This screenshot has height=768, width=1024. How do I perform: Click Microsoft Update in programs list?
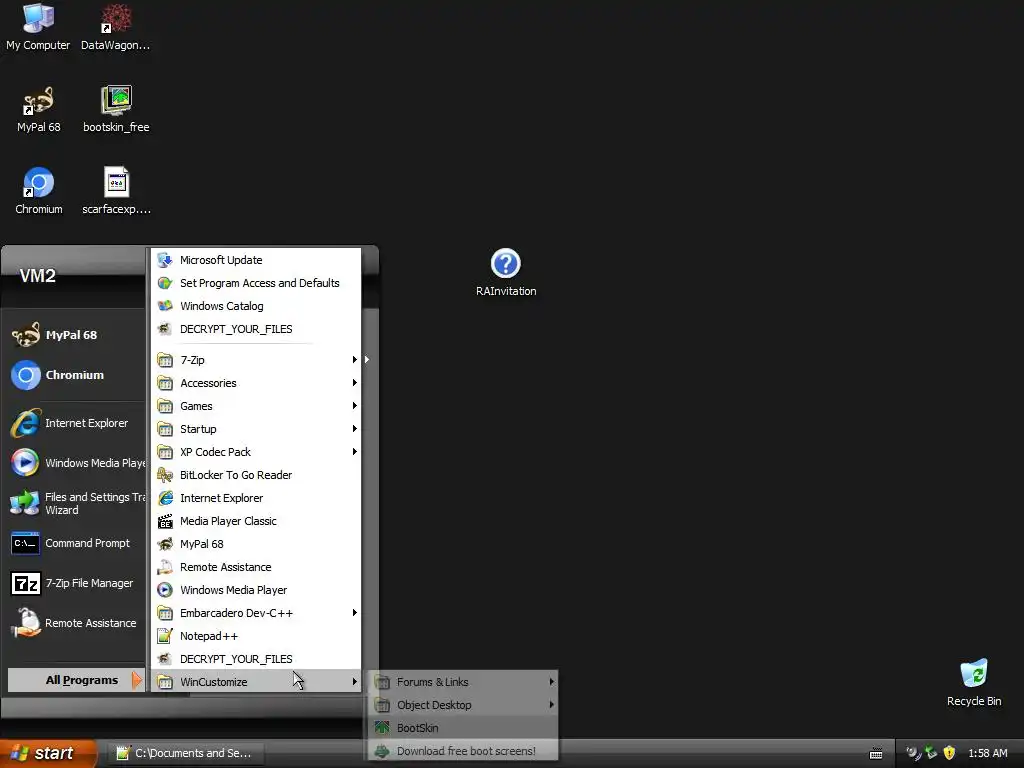click(x=256, y=260)
